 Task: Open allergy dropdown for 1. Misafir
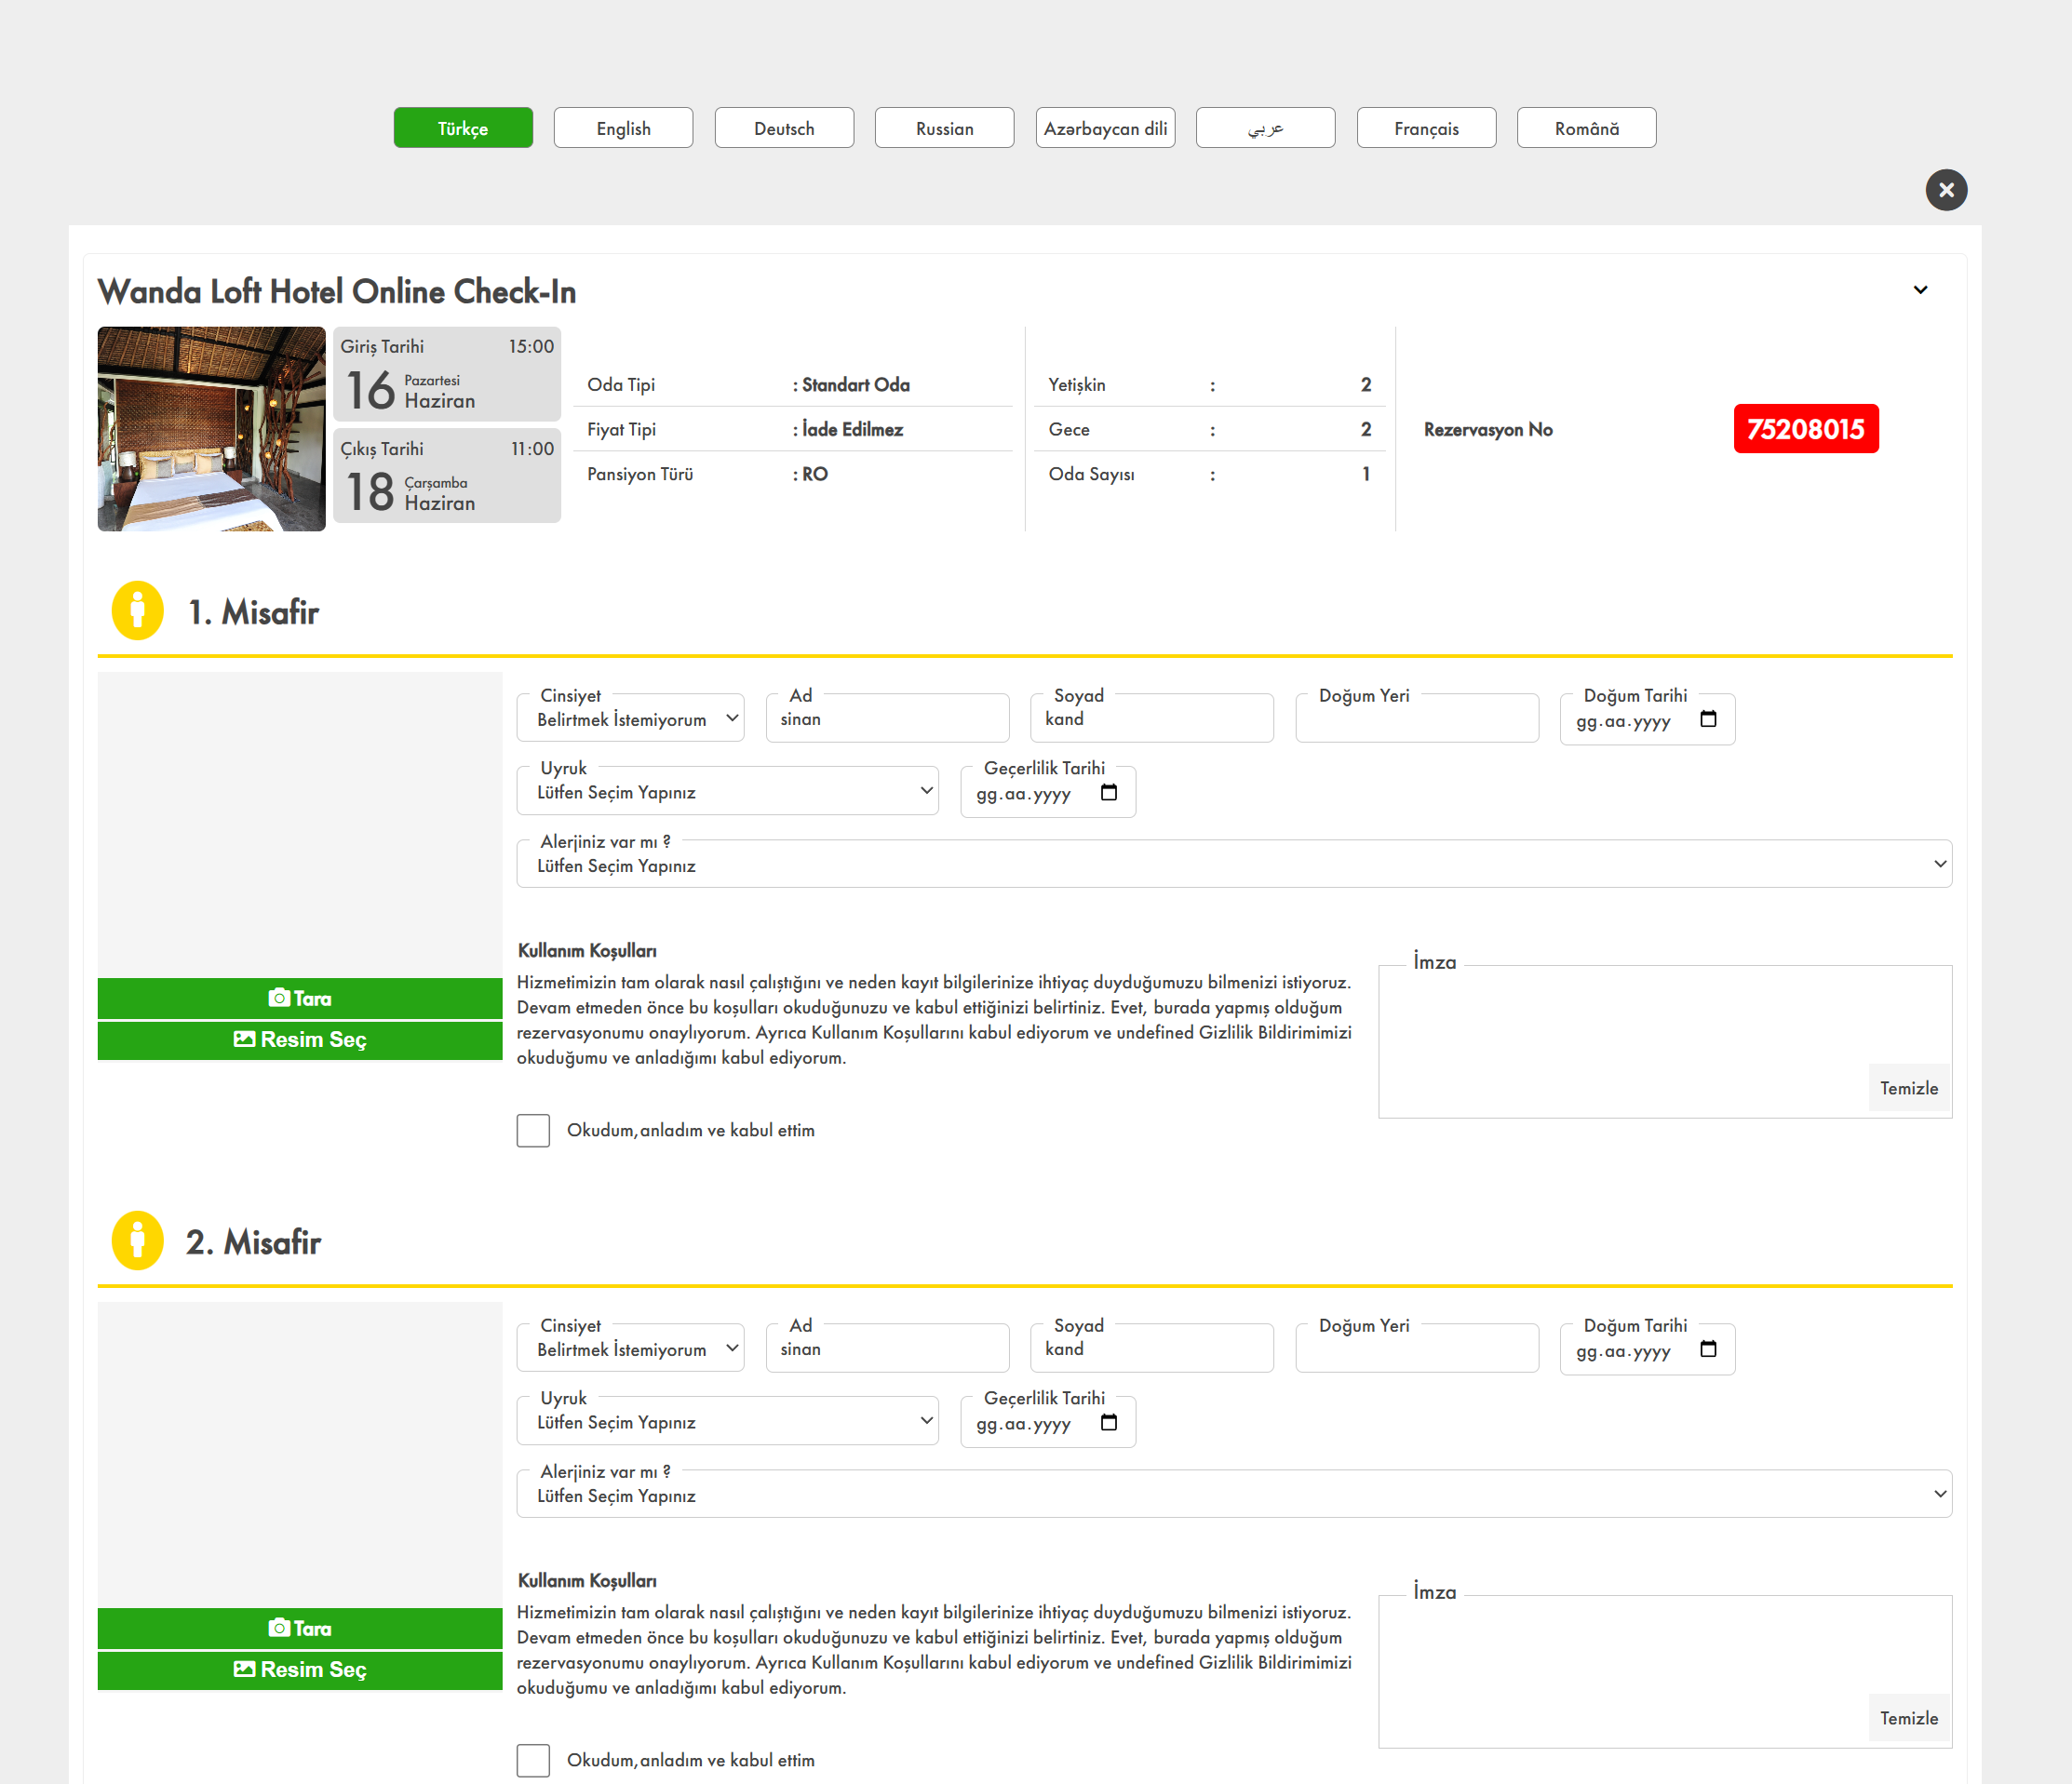pos(1233,864)
